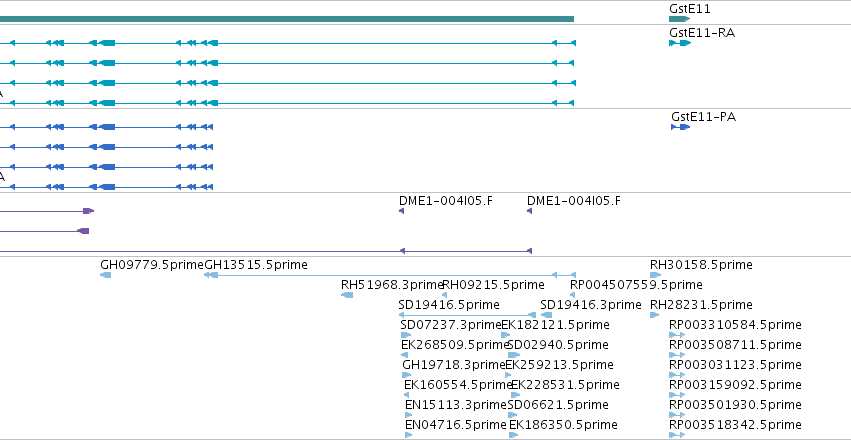Click the GstE11 gene arrow glyph
851x440 pixels.
pos(679,19)
